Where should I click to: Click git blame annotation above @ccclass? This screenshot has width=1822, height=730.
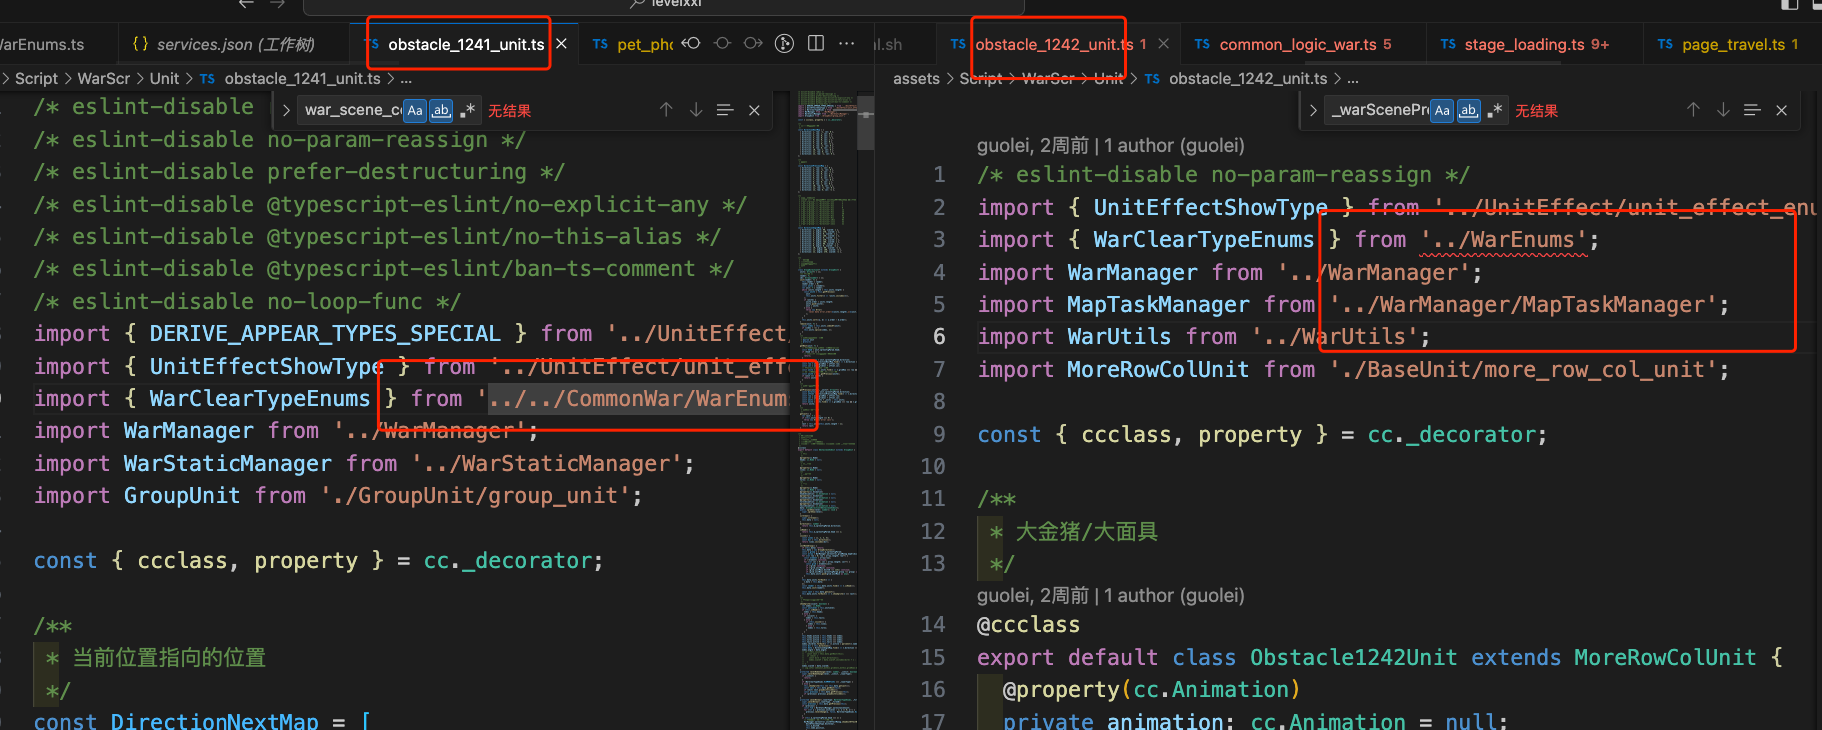[1111, 596]
